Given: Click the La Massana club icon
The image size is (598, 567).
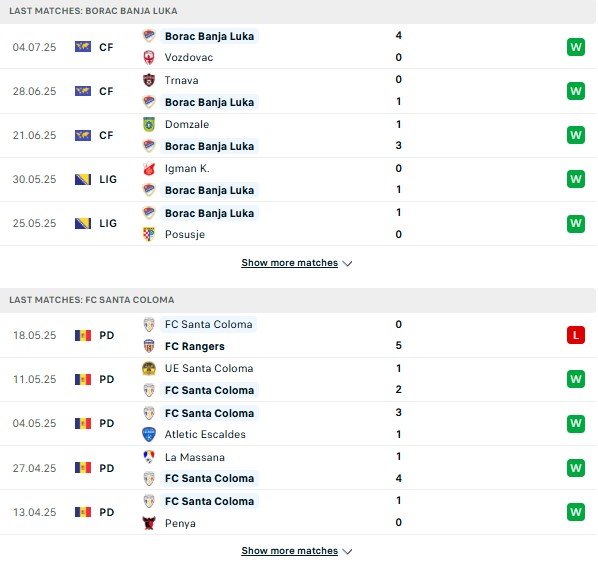Looking at the screenshot, I should tap(149, 456).
